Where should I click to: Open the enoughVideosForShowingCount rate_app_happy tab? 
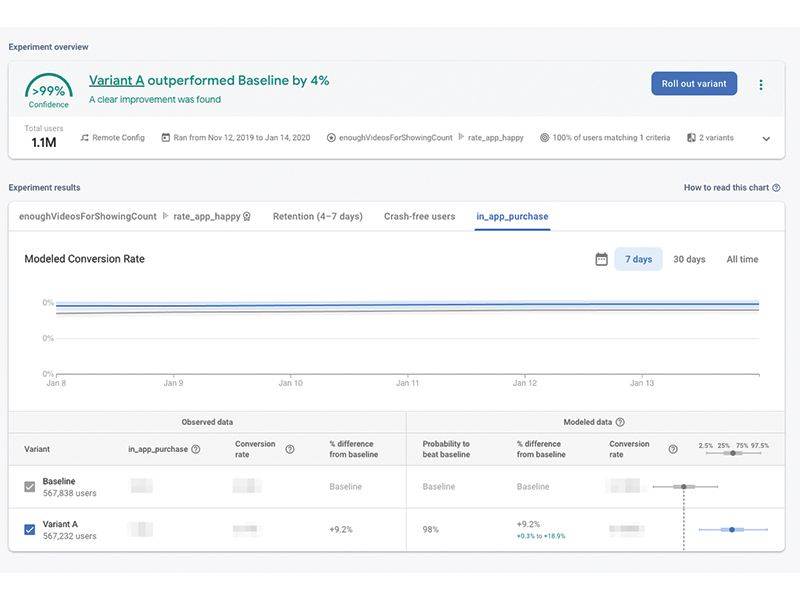pyautogui.click(x=135, y=216)
